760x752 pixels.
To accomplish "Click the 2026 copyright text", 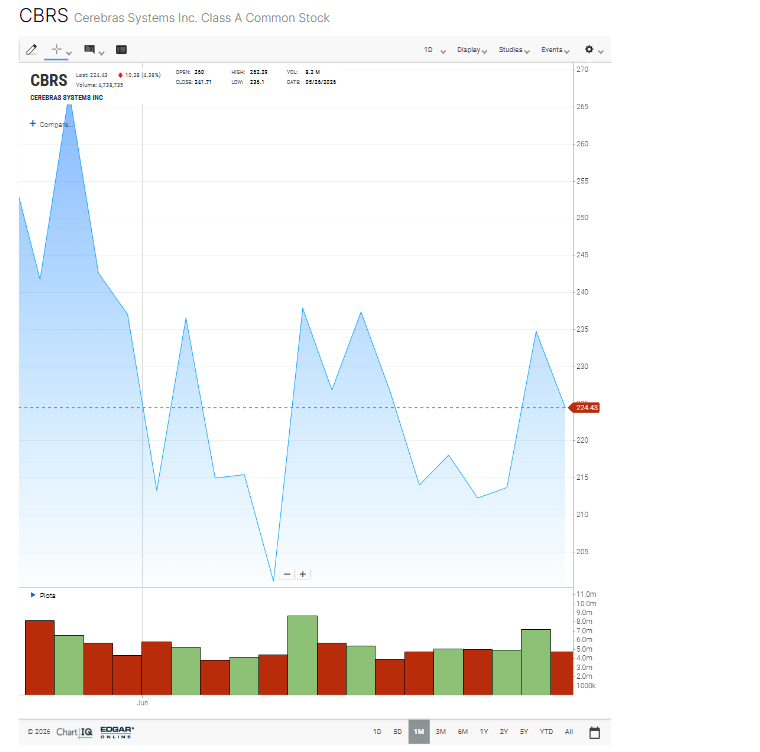I will click(39, 732).
